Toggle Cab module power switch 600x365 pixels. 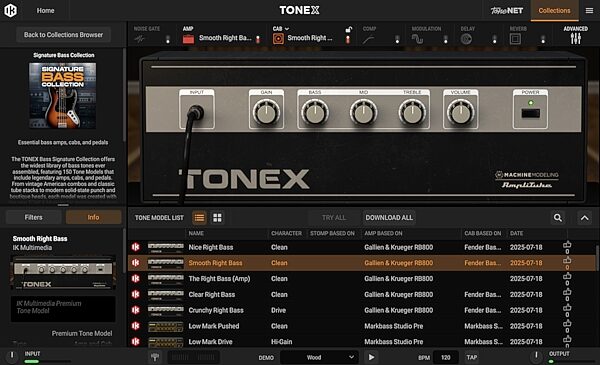tap(348, 39)
